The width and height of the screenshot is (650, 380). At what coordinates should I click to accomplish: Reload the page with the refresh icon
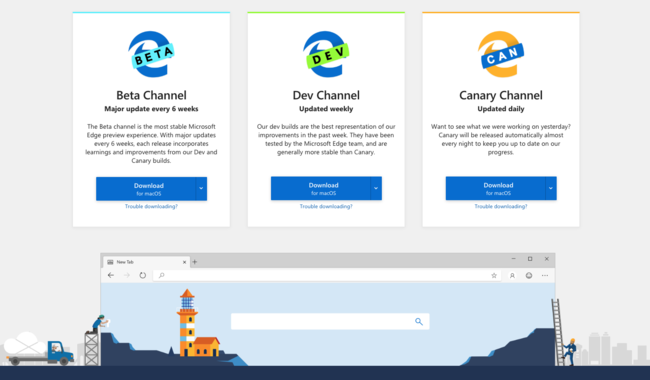(x=143, y=275)
